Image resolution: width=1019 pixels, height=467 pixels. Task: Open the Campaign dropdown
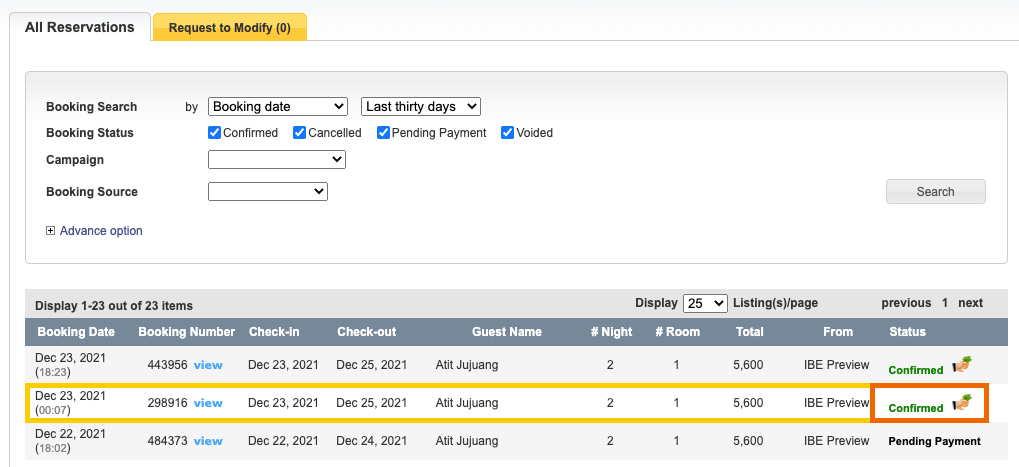click(x=276, y=160)
